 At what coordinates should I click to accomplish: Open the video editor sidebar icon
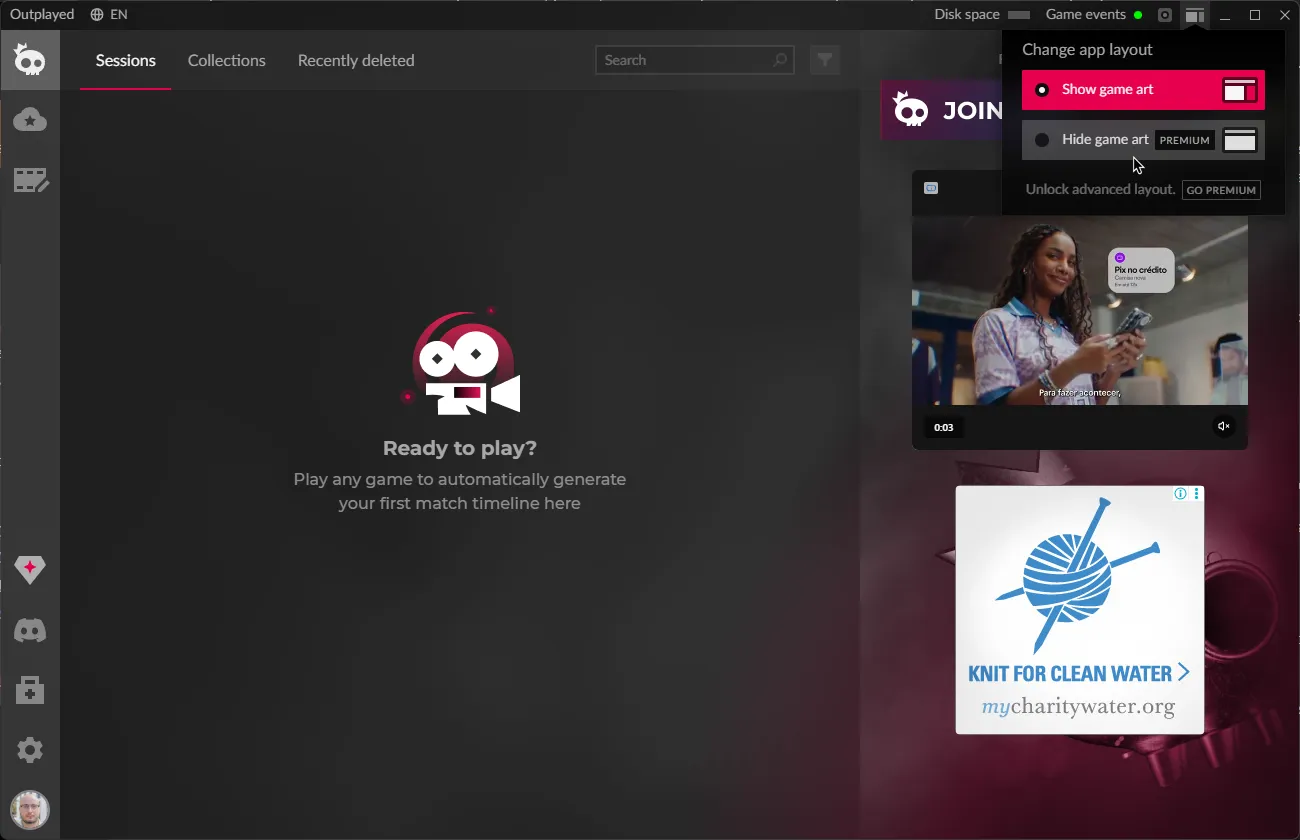(x=30, y=180)
